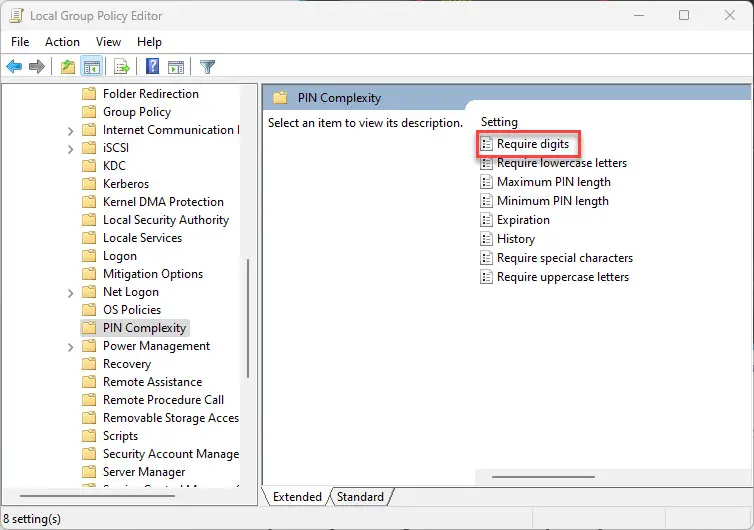The width and height of the screenshot is (754, 530).
Task: Open the View menu
Action: 108,42
